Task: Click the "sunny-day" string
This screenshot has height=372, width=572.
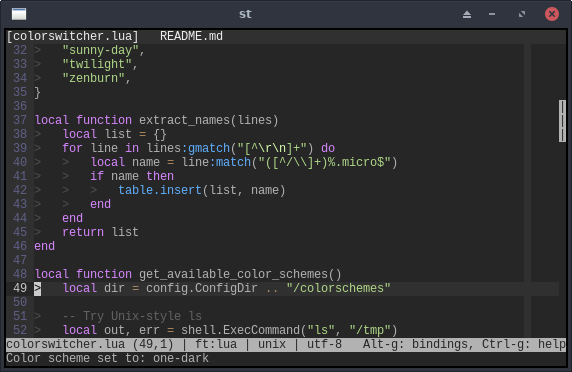Action: pyautogui.click(x=100, y=50)
